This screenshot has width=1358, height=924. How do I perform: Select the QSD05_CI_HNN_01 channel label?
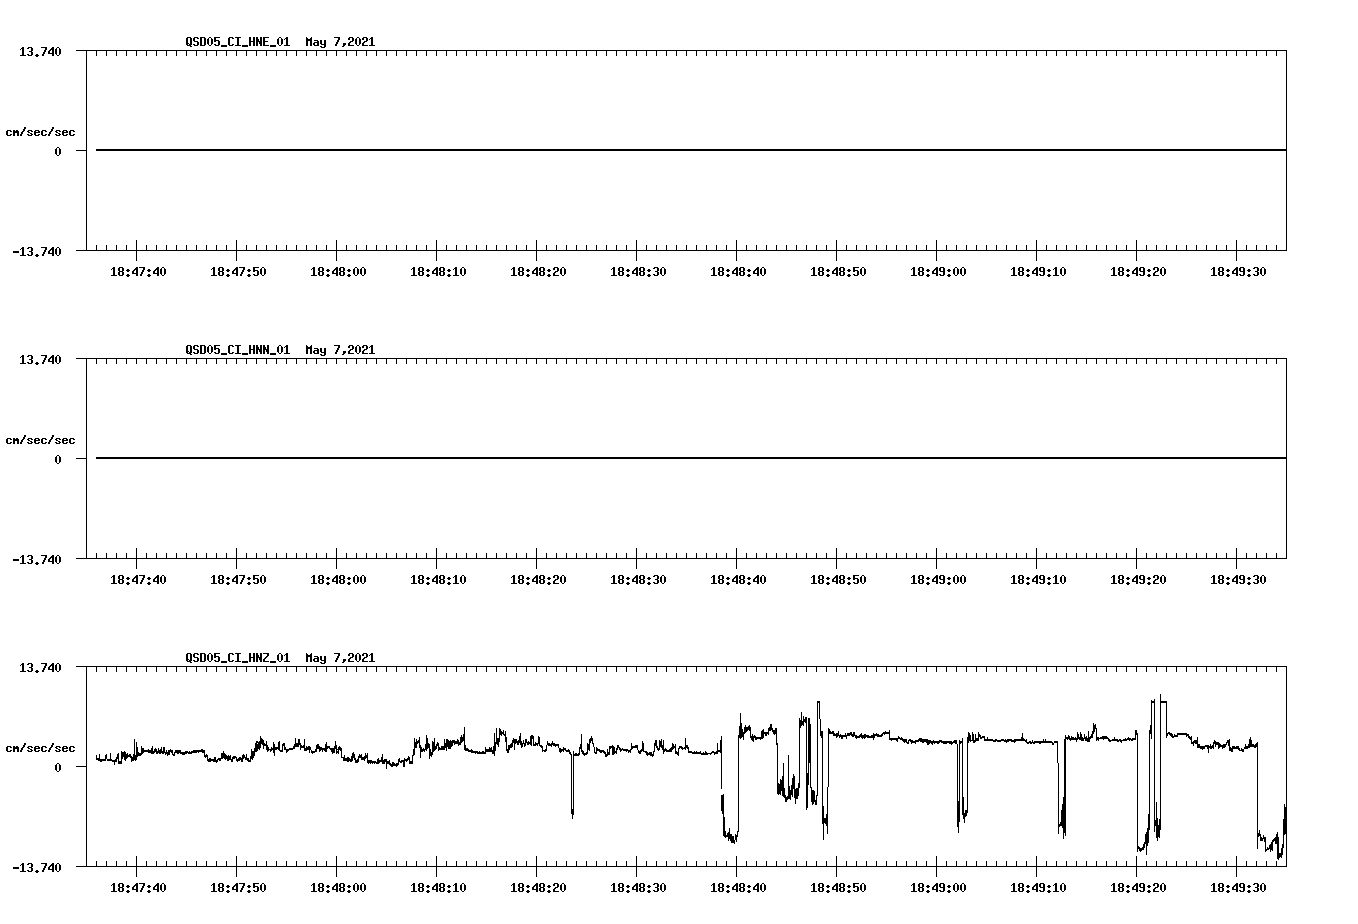[235, 351]
